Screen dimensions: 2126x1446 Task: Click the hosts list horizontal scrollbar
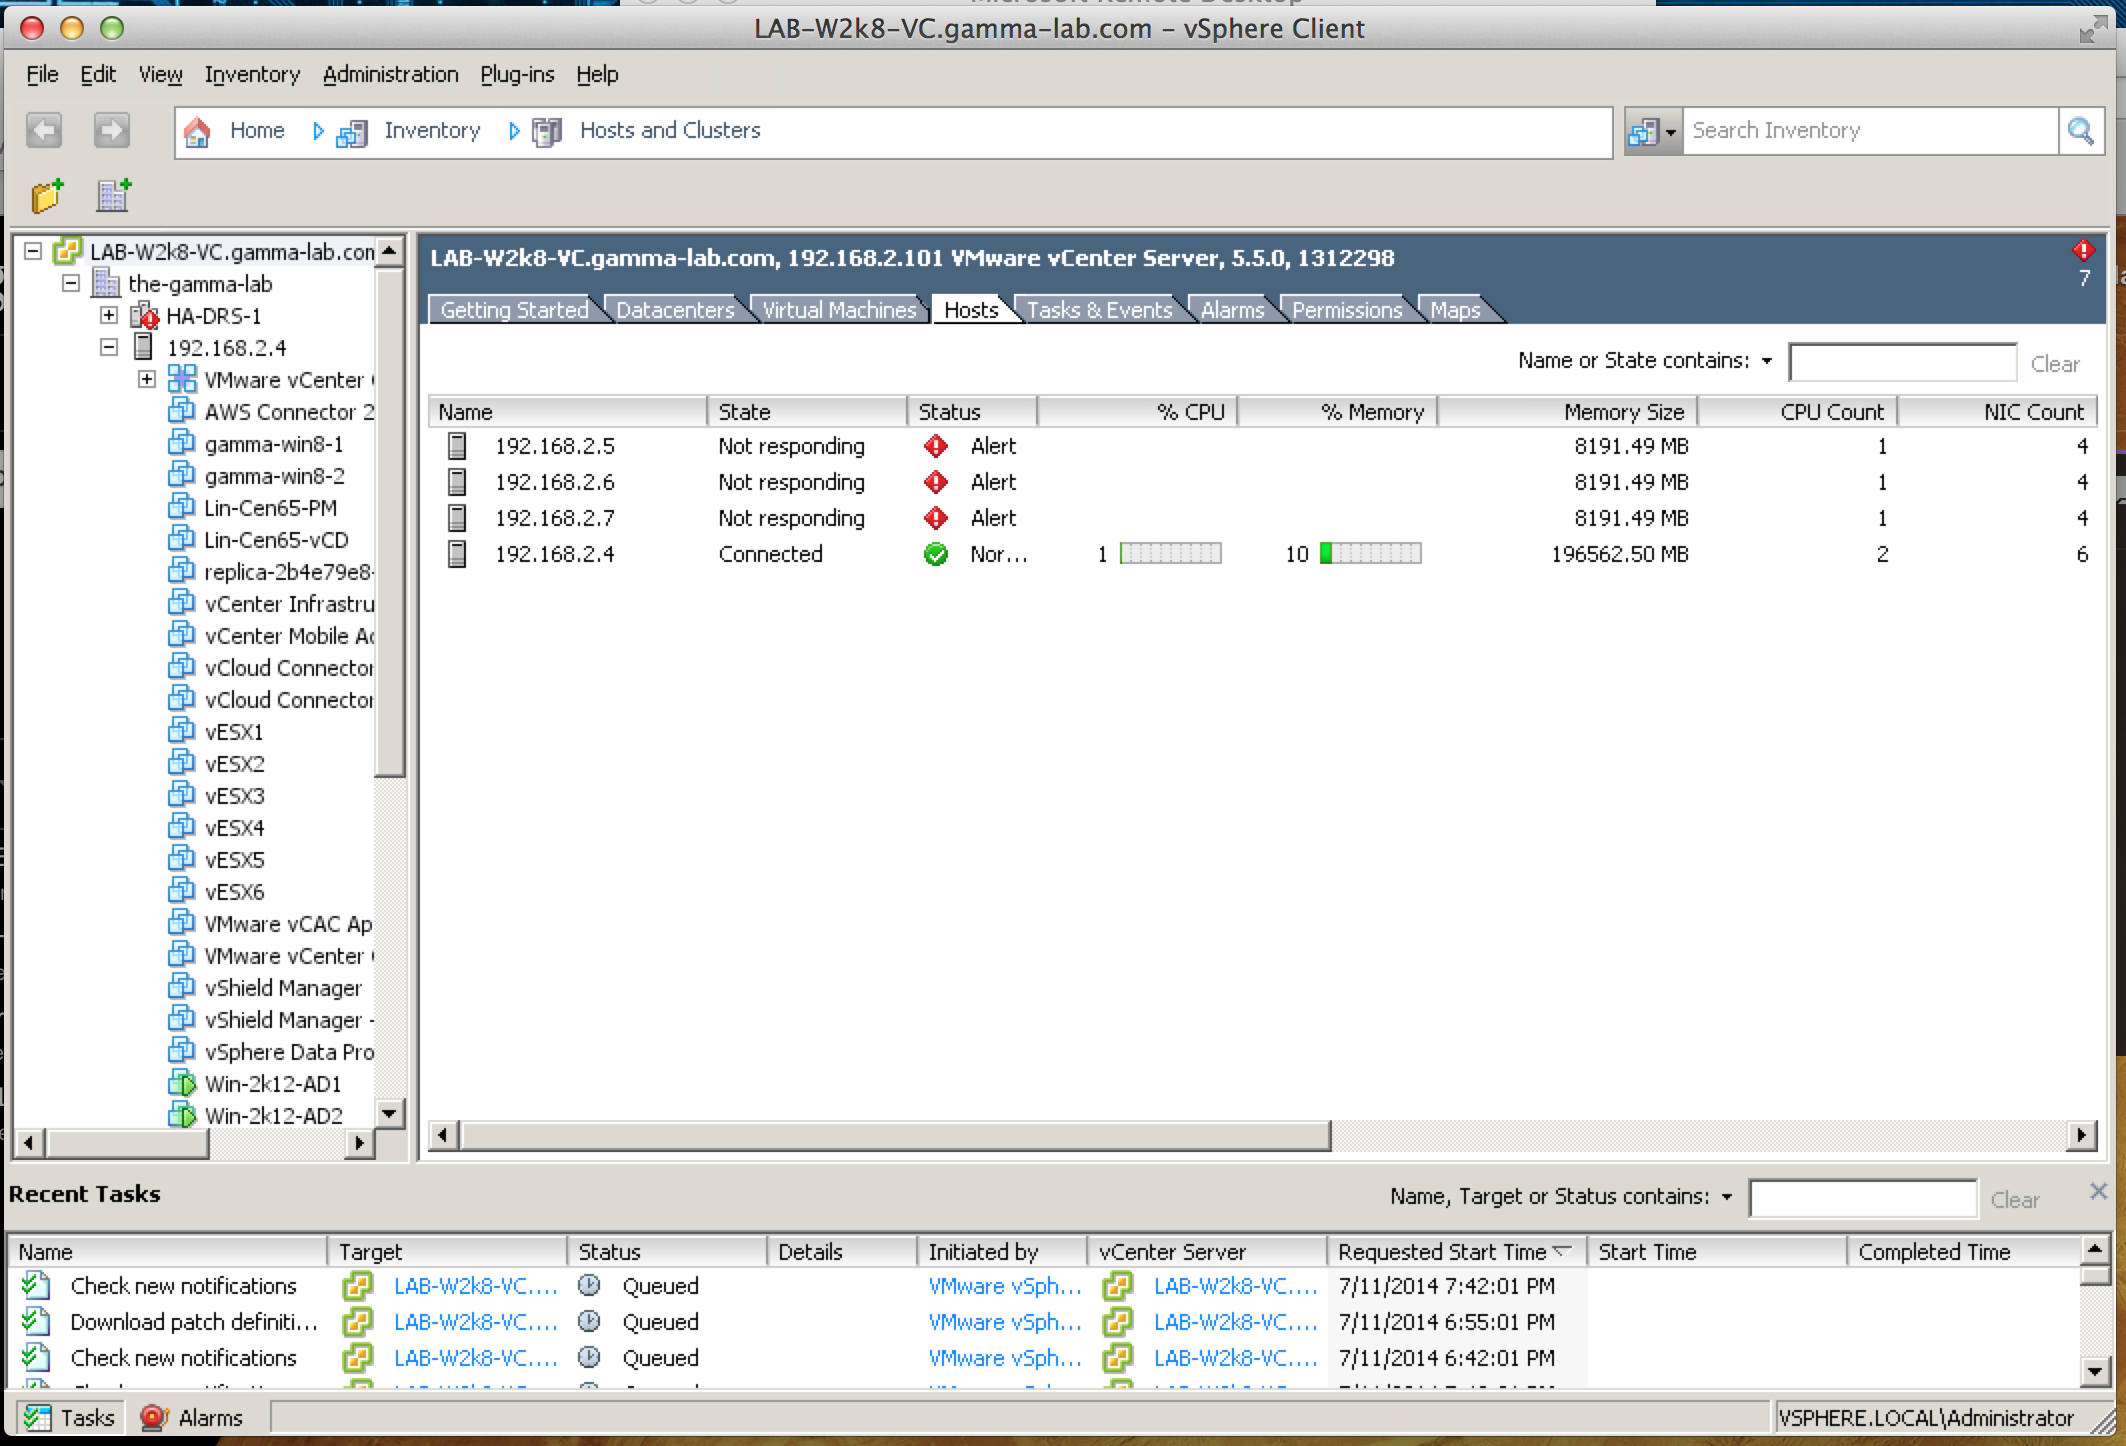point(895,1135)
